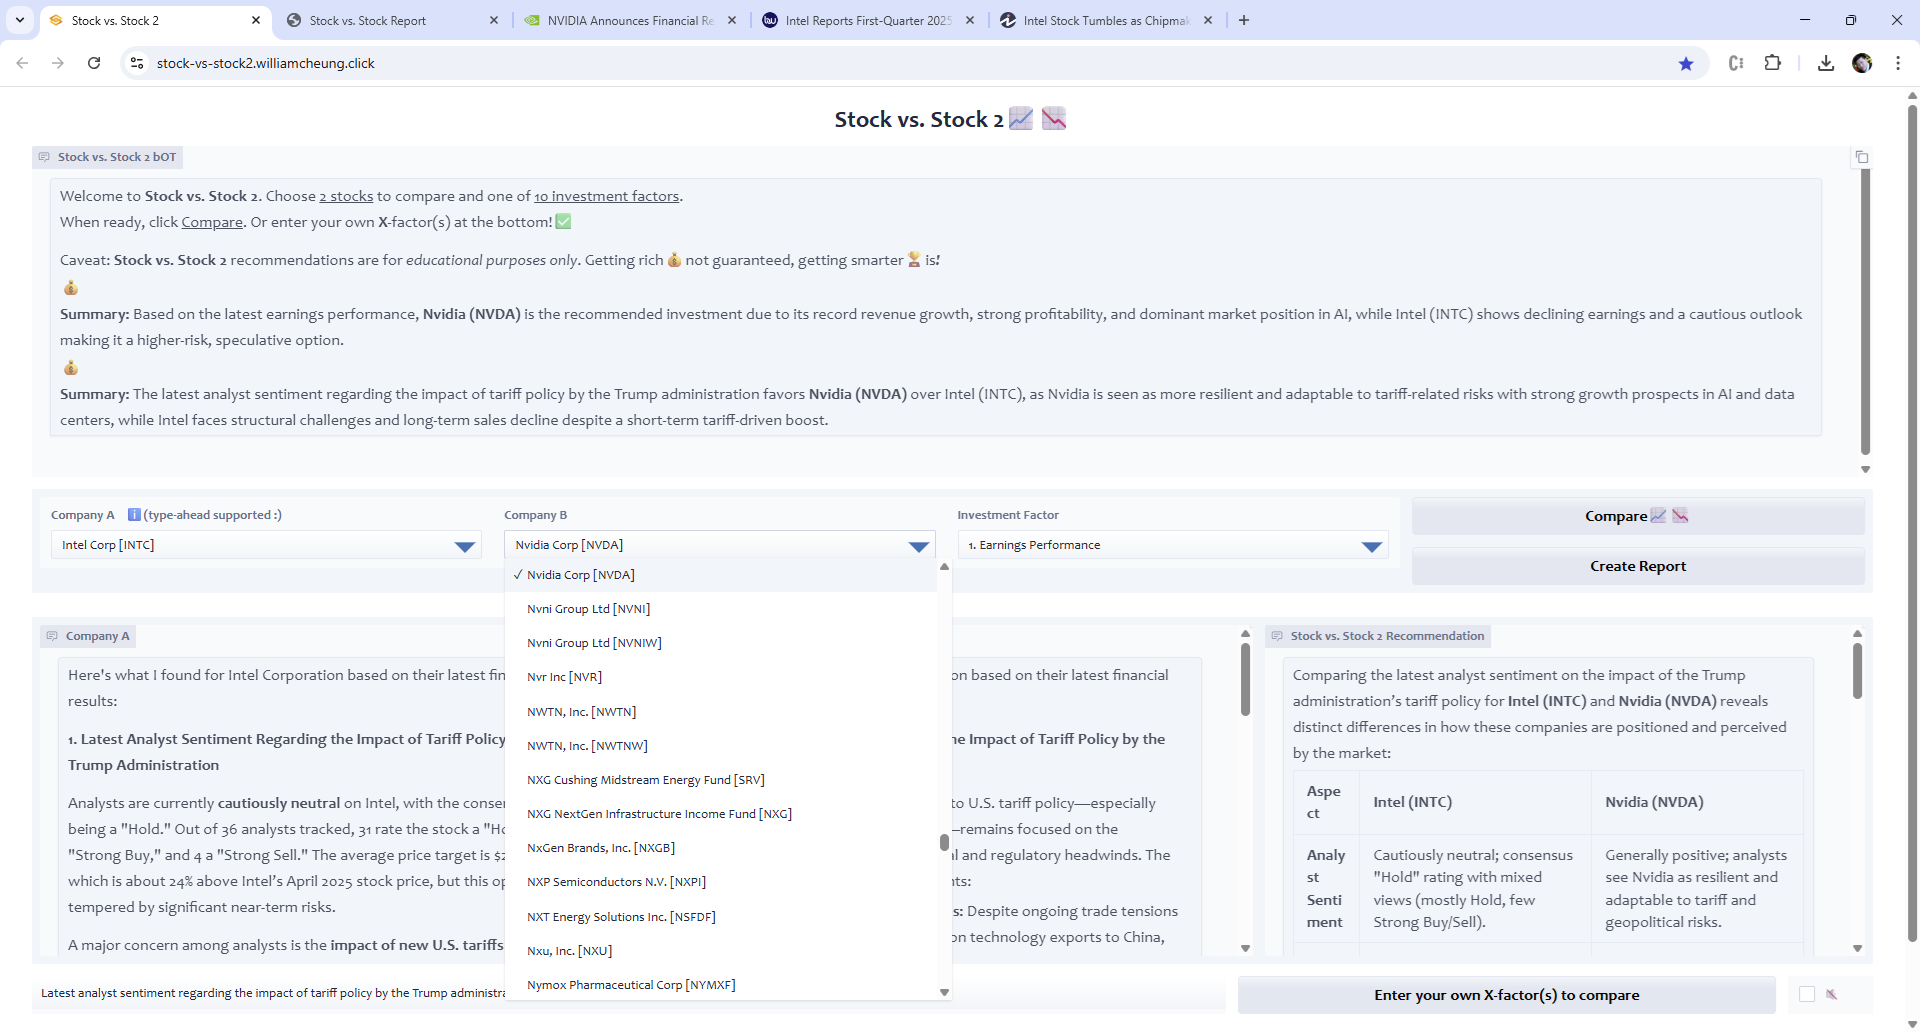1920x1032 pixels.
Task: Select Nxu, Inc. [NXU] option
Action: 720,951
